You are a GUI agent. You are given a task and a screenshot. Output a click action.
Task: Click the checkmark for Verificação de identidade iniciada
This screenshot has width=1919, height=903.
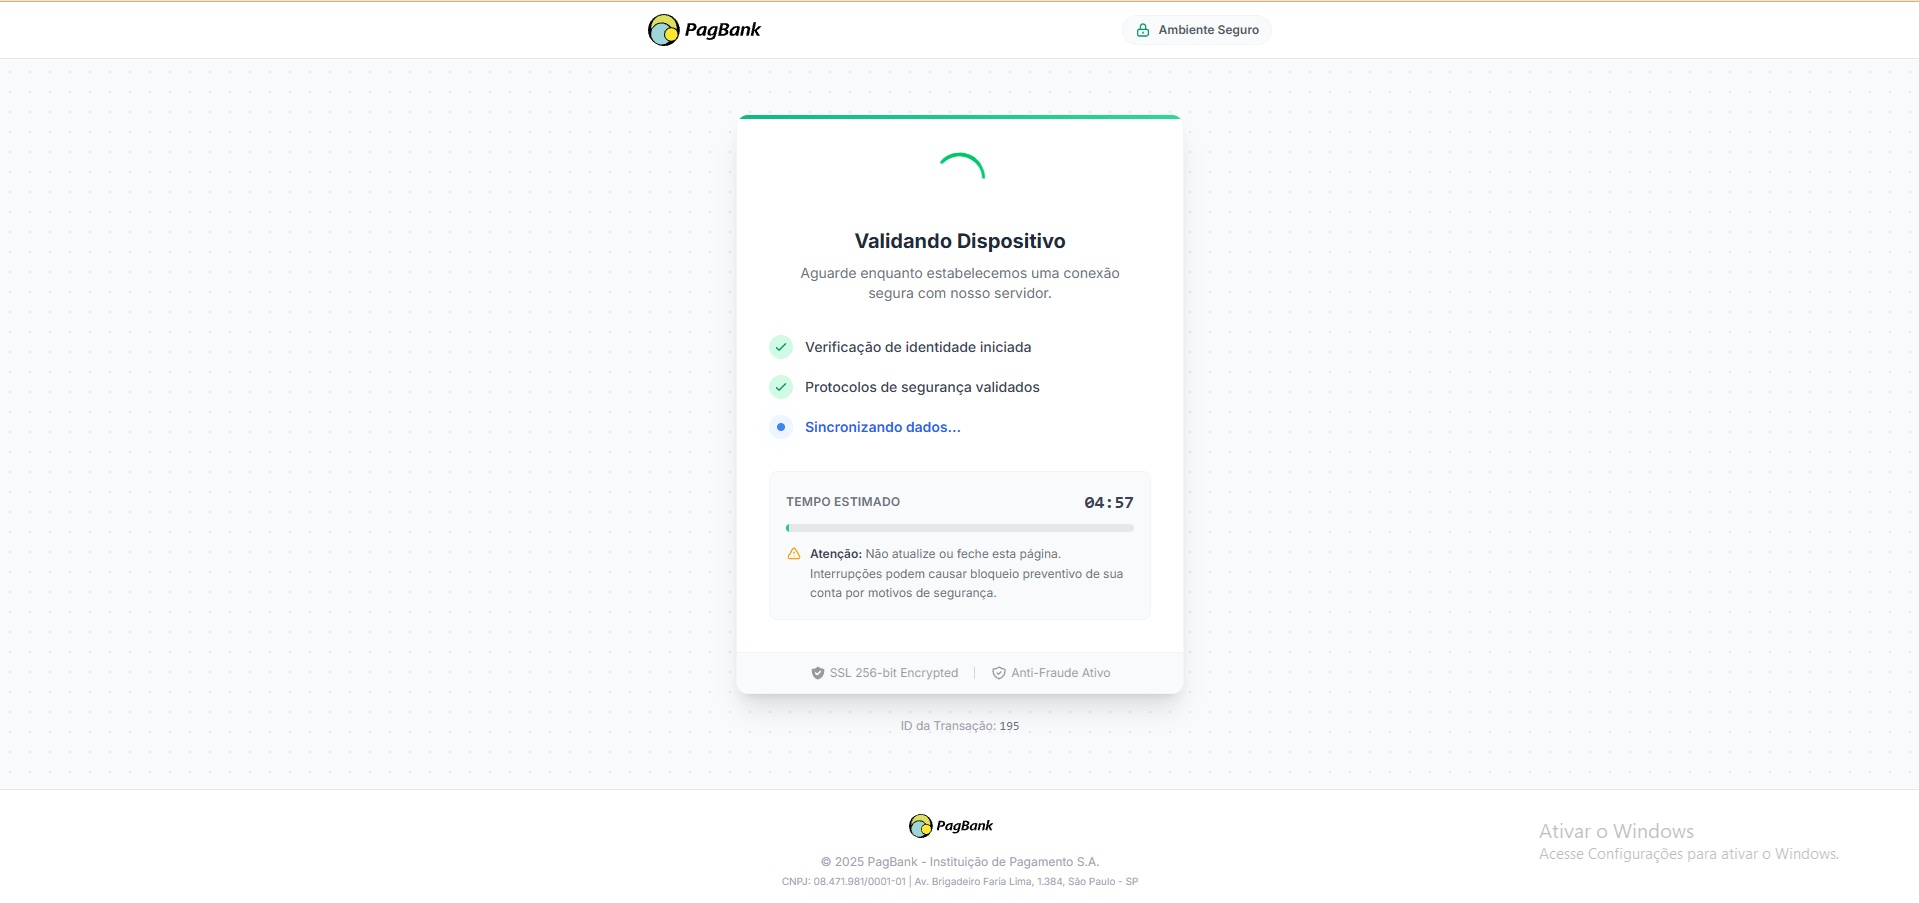(x=781, y=347)
